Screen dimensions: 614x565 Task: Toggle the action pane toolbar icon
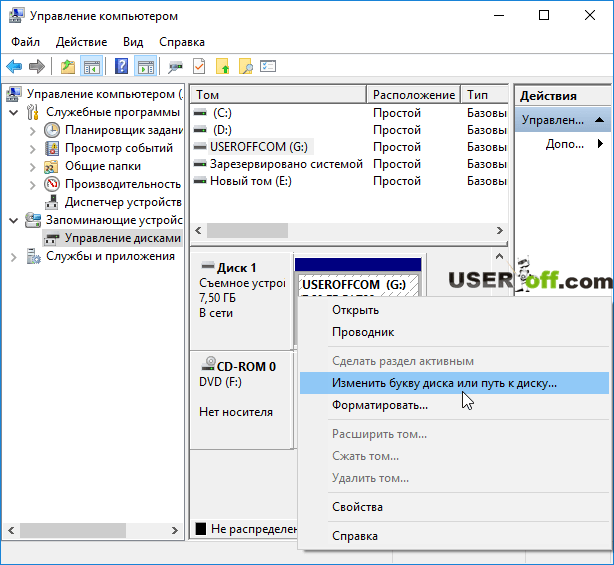(x=146, y=66)
